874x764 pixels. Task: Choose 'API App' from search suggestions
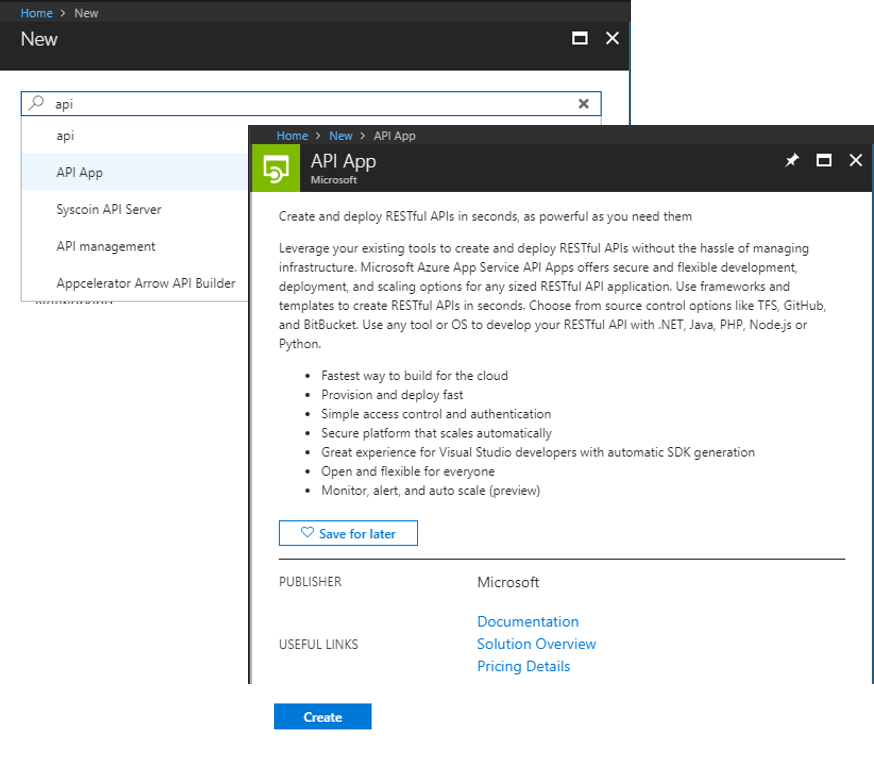(135, 172)
